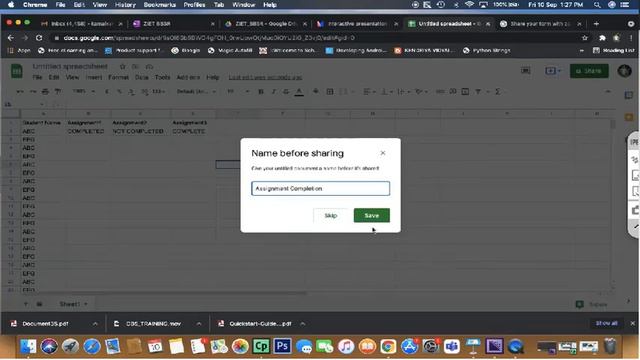Open the Sheet1 tab dropdown arrow
This screenshot has height=360, width=640.
point(86,304)
